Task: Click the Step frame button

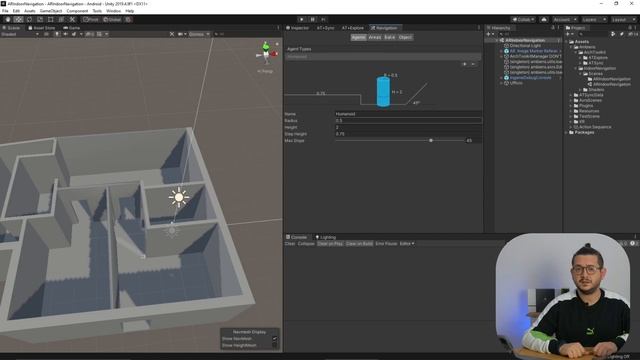Action: (x=323, y=19)
